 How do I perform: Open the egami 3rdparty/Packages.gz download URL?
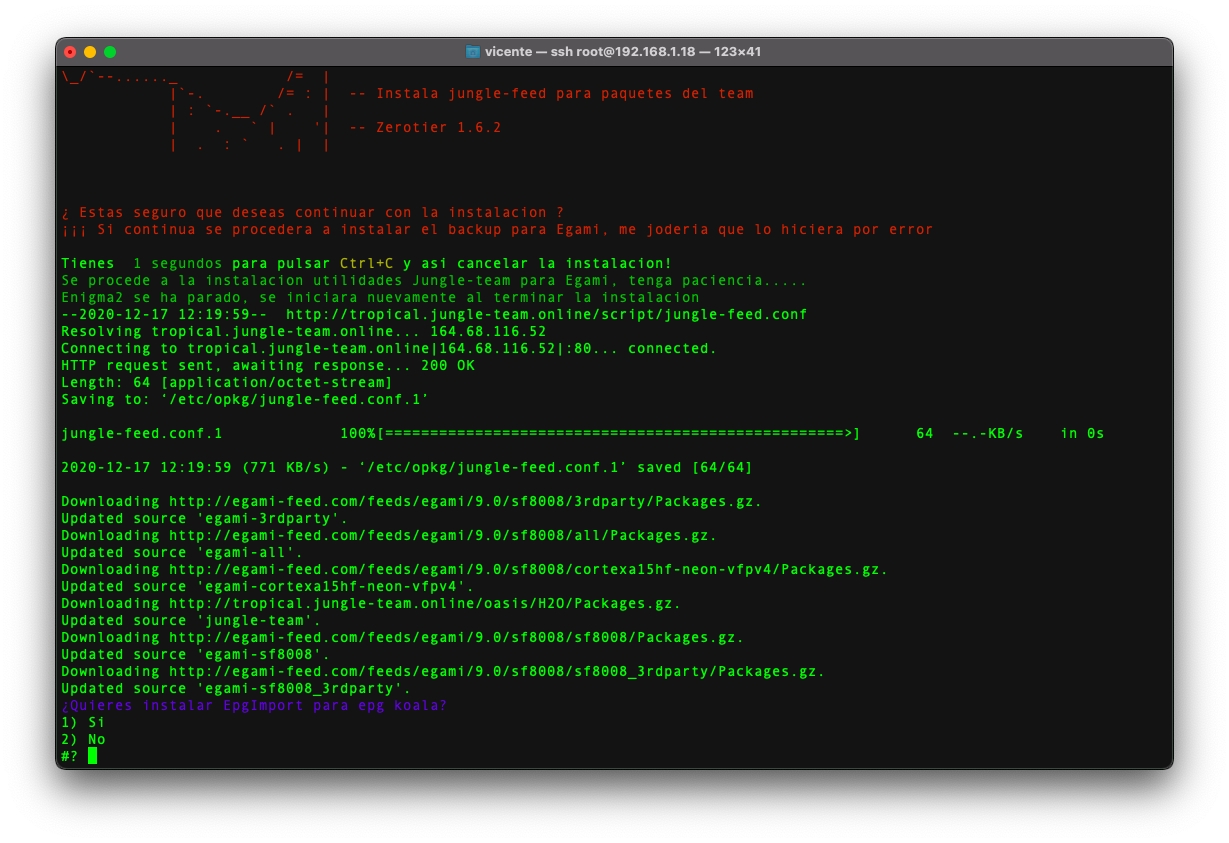[x=465, y=502]
